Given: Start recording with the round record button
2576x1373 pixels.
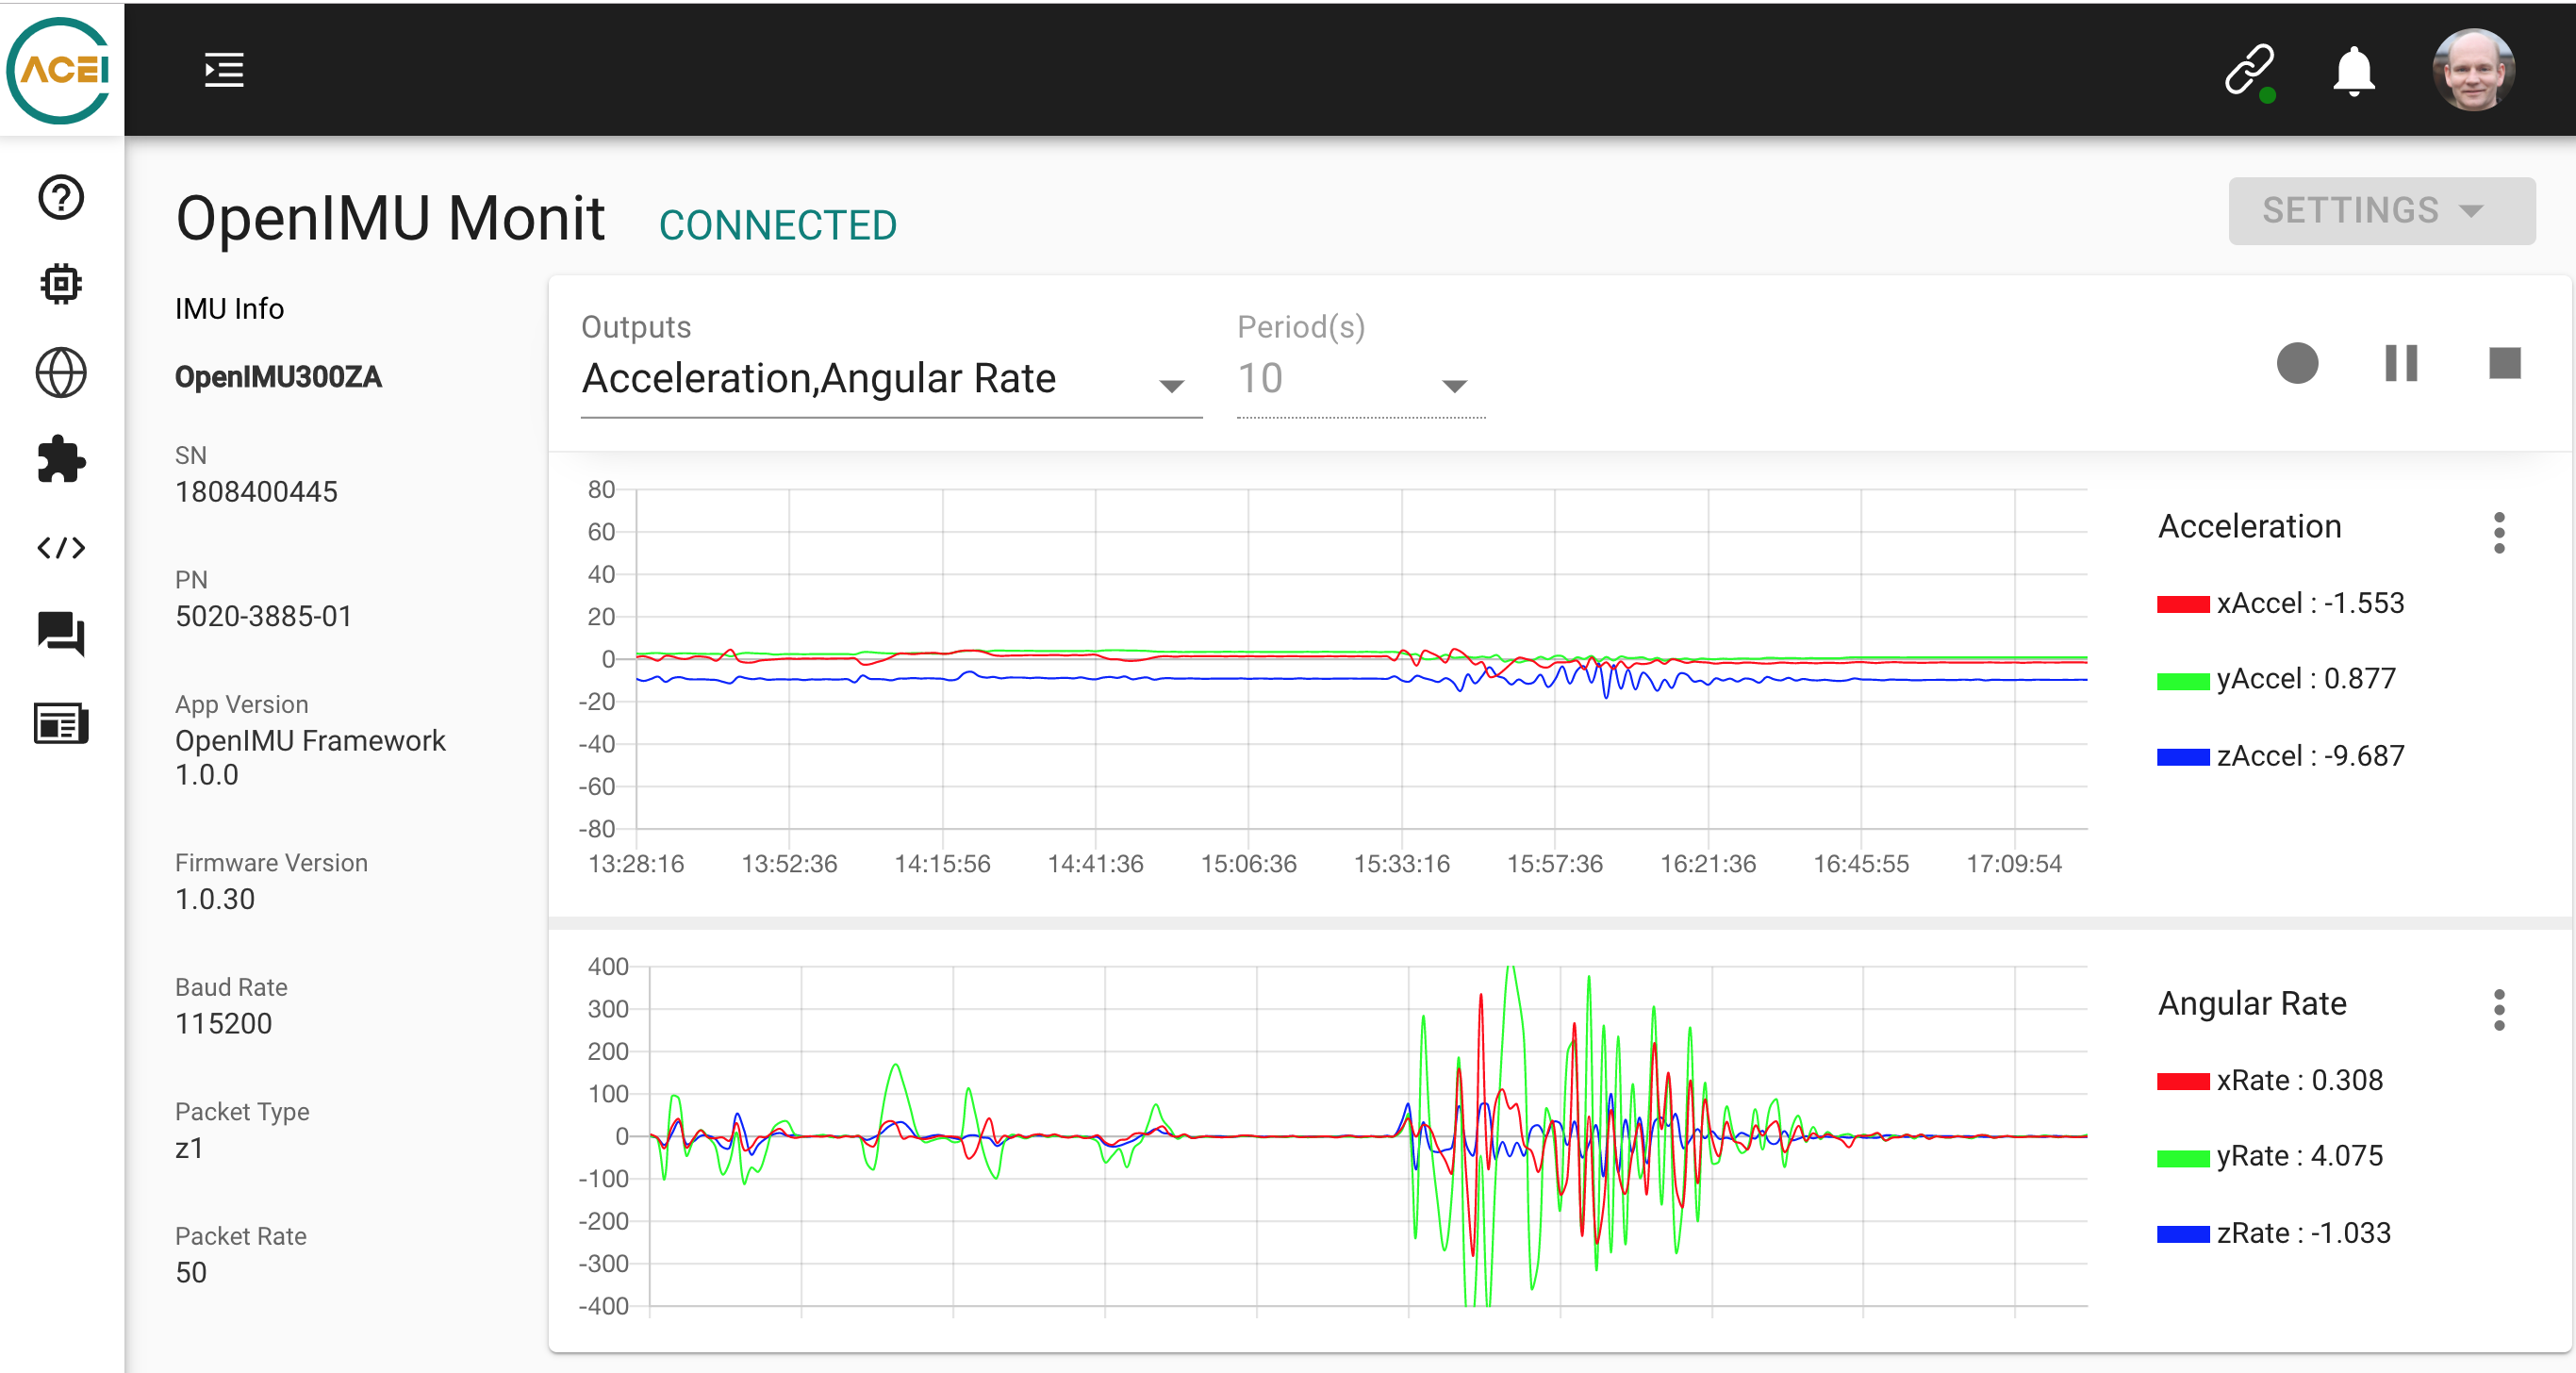Looking at the screenshot, I should pos(2297,362).
